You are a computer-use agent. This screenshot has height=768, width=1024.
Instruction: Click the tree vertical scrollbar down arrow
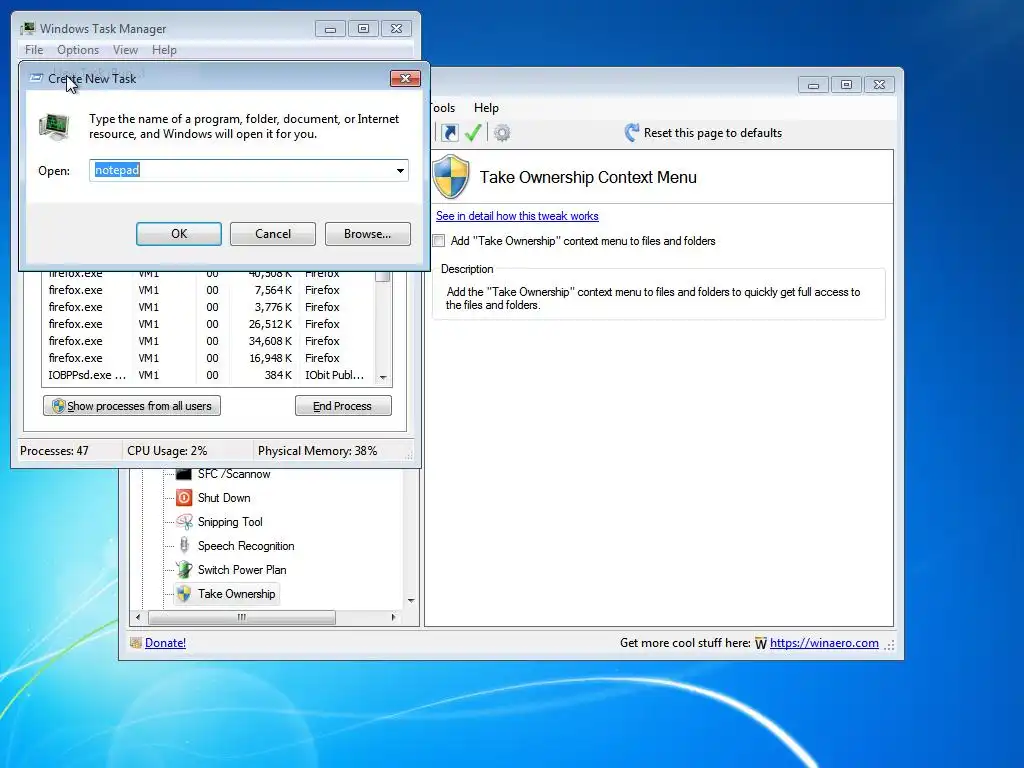(411, 600)
